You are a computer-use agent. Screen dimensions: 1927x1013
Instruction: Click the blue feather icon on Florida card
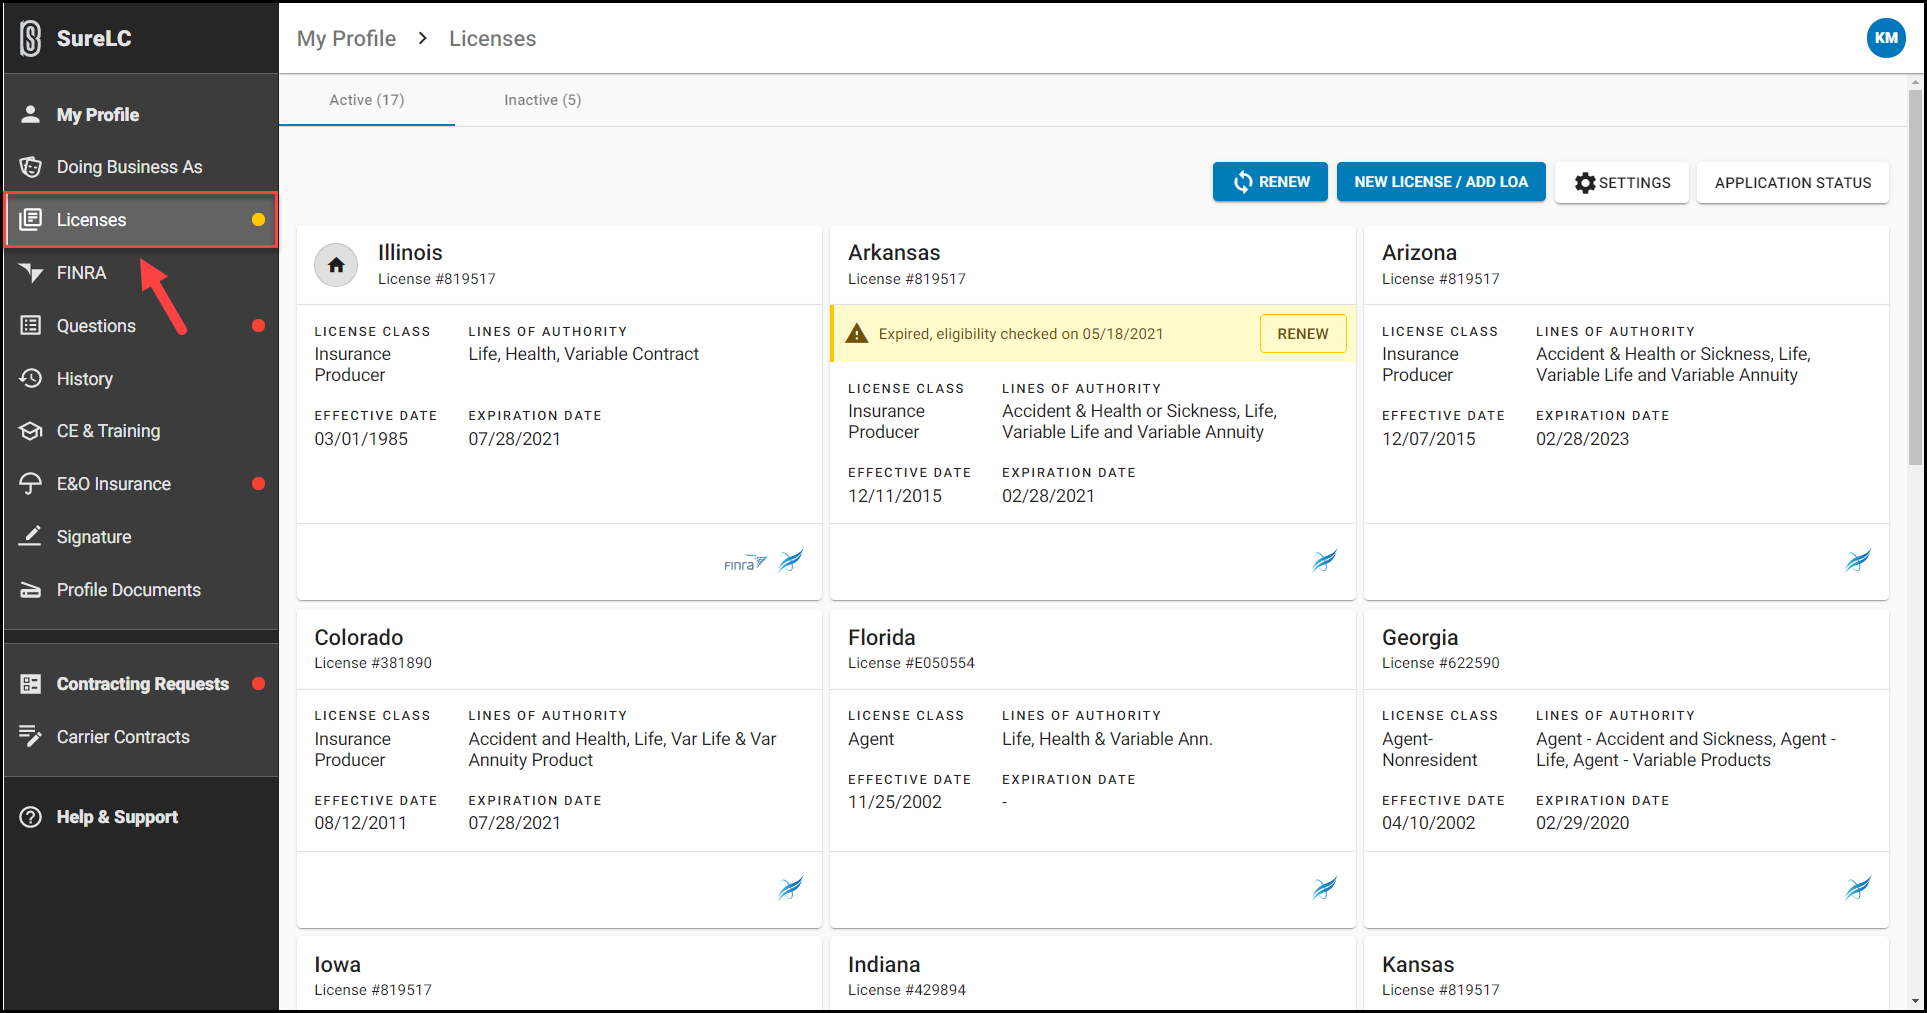(x=1325, y=888)
